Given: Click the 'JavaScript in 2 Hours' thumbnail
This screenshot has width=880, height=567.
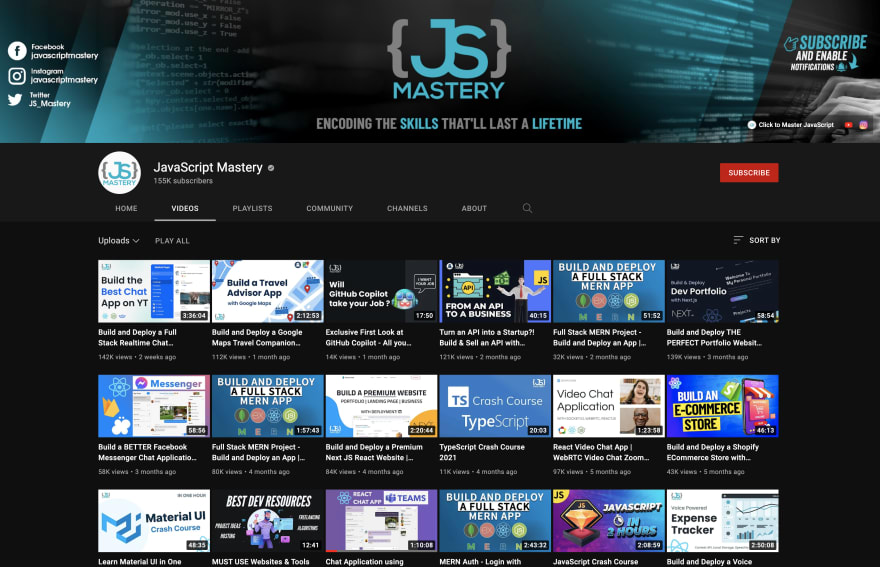Looking at the screenshot, I should point(609,520).
